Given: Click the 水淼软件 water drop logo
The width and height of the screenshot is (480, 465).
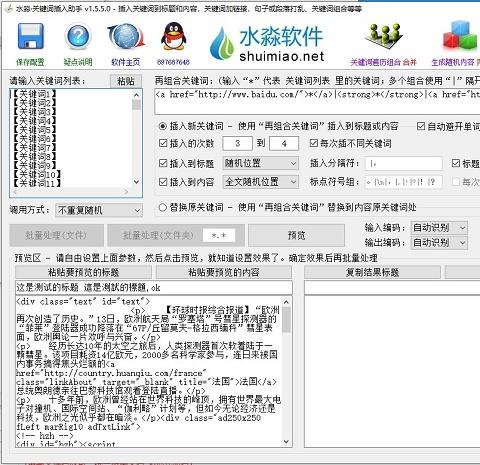Looking at the screenshot, I should (222, 43).
